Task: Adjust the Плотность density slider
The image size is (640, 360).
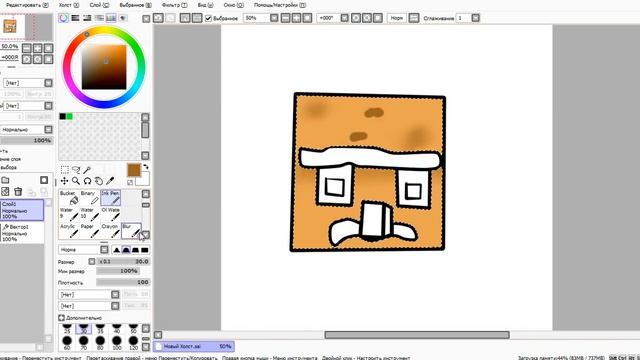Action: coord(123,282)
